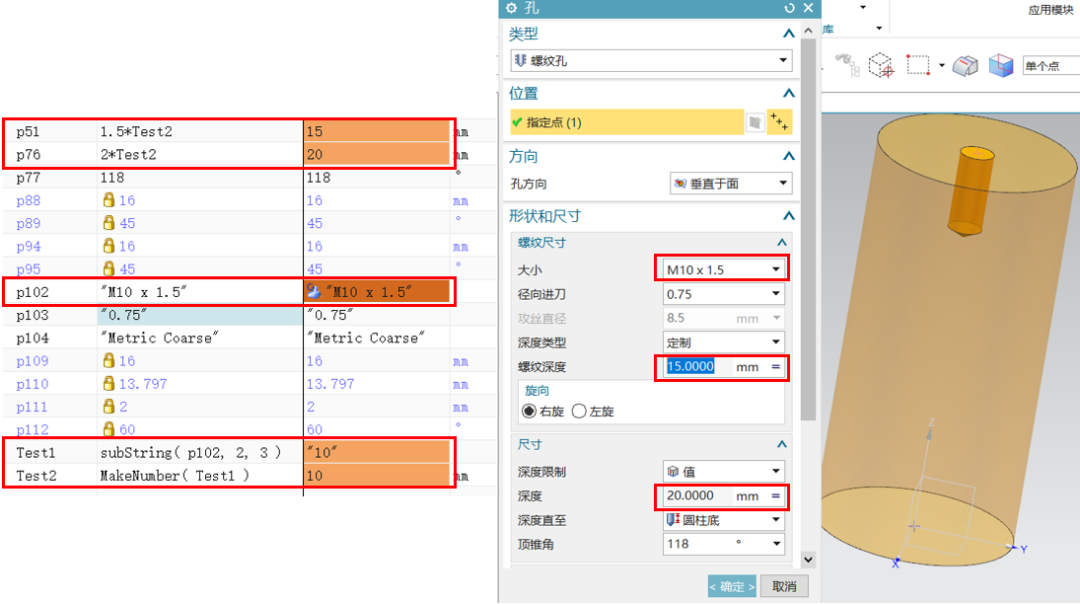Click the highlighted "0.75" formula cell in p103
The height and width of the screenshot is (604, 1080).
click(200, 315)
